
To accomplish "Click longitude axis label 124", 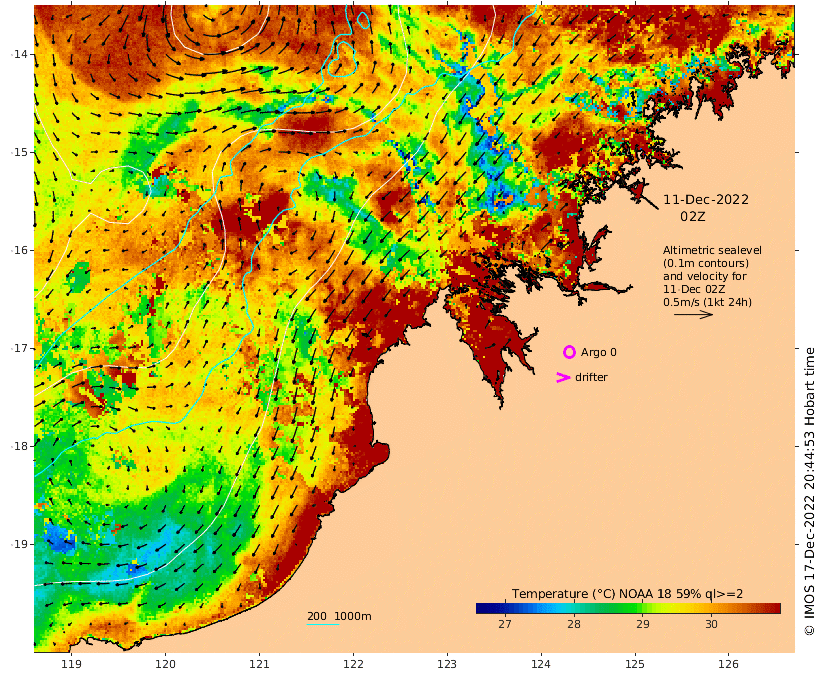I will point(541,664).
